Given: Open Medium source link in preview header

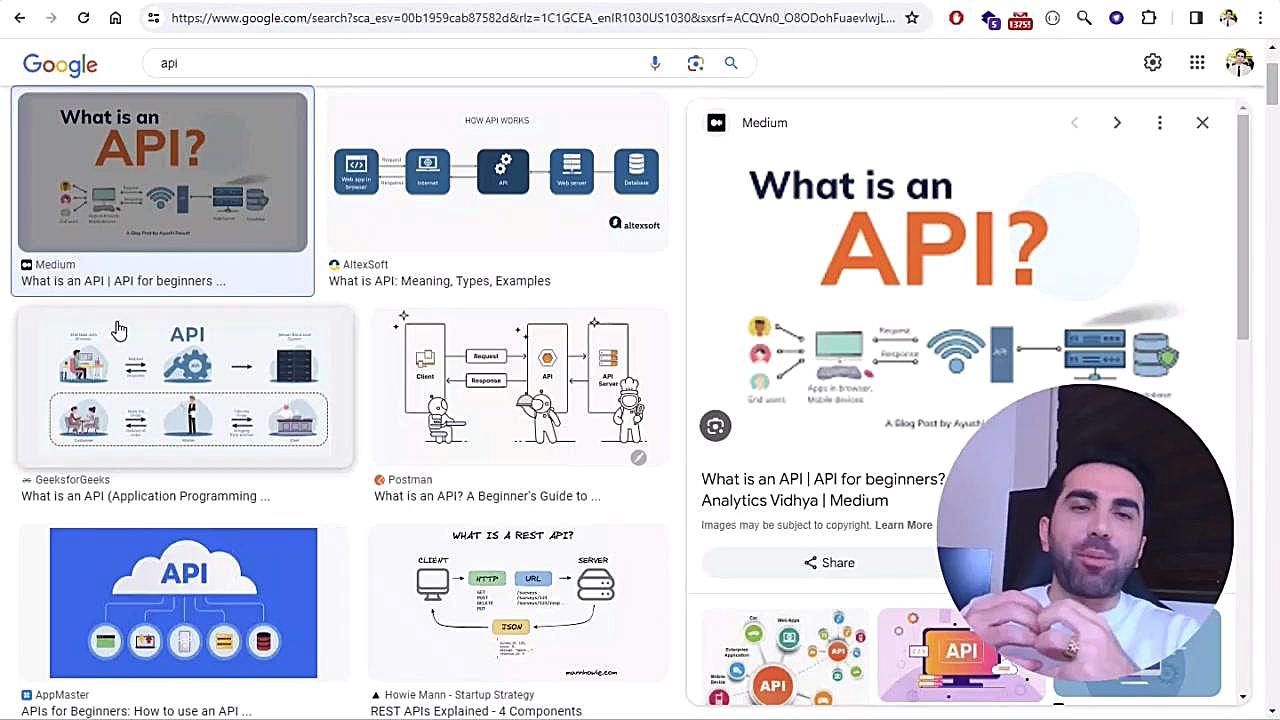Looking at the screenshot, I should tap(765, 123).
